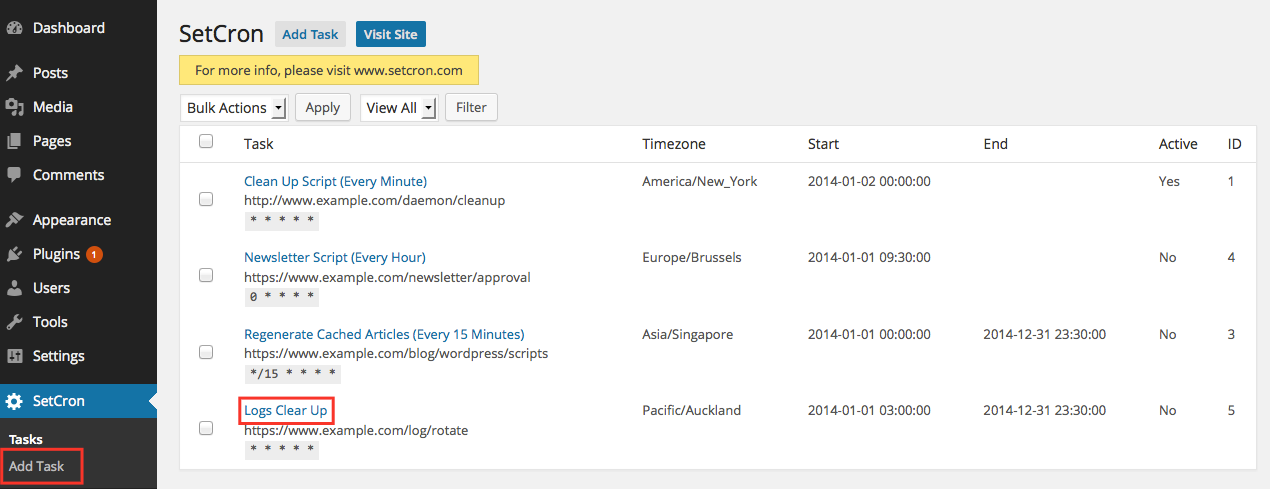This screenshot has height=489, width=1270.
Task: Check the Regenerate Cached Articles row checkbox
Action: point(206,352)
